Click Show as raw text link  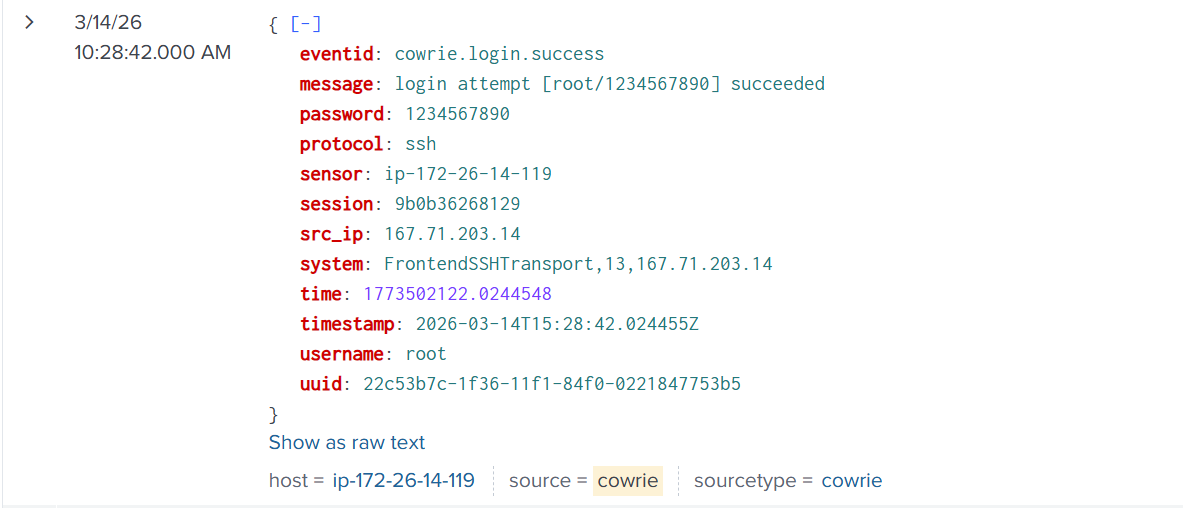347,442
